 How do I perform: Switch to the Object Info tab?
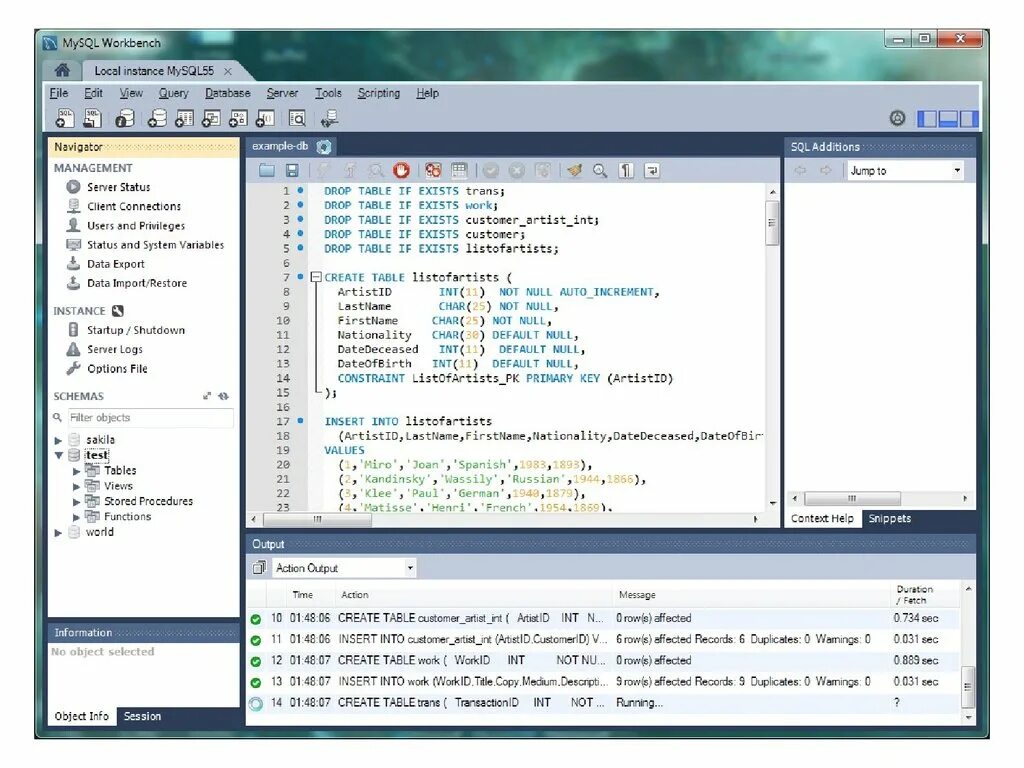82,716
